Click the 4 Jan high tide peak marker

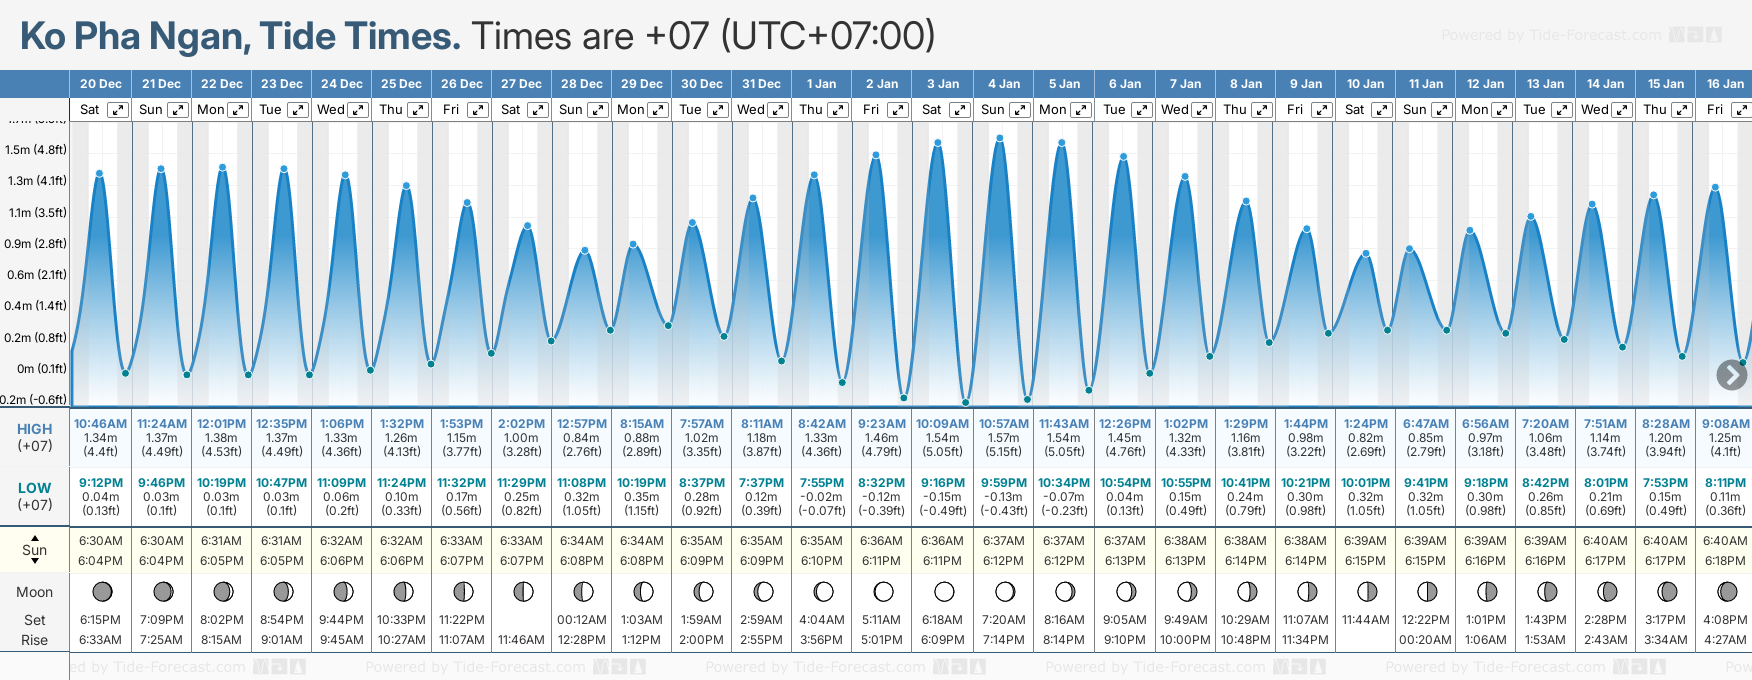[x=1000, y=139]
